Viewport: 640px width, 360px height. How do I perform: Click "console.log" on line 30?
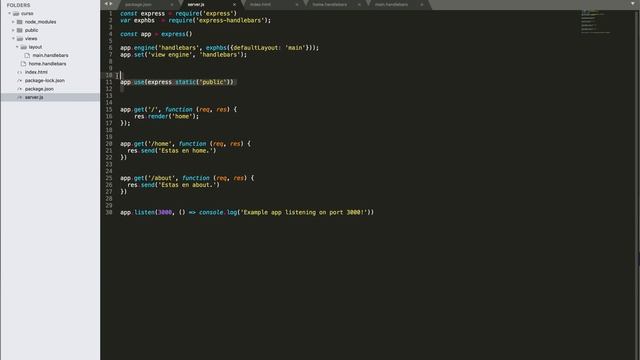point(218,212)
